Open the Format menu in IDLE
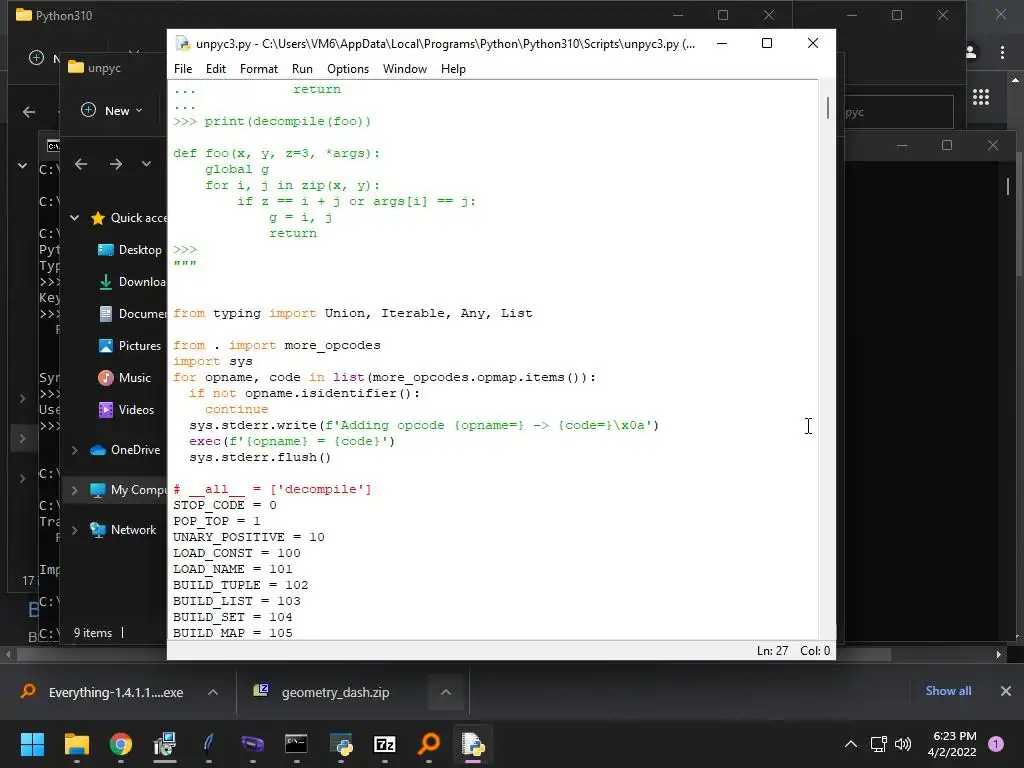Viewport: 1024px width, 768px height. tap(259, 69)
